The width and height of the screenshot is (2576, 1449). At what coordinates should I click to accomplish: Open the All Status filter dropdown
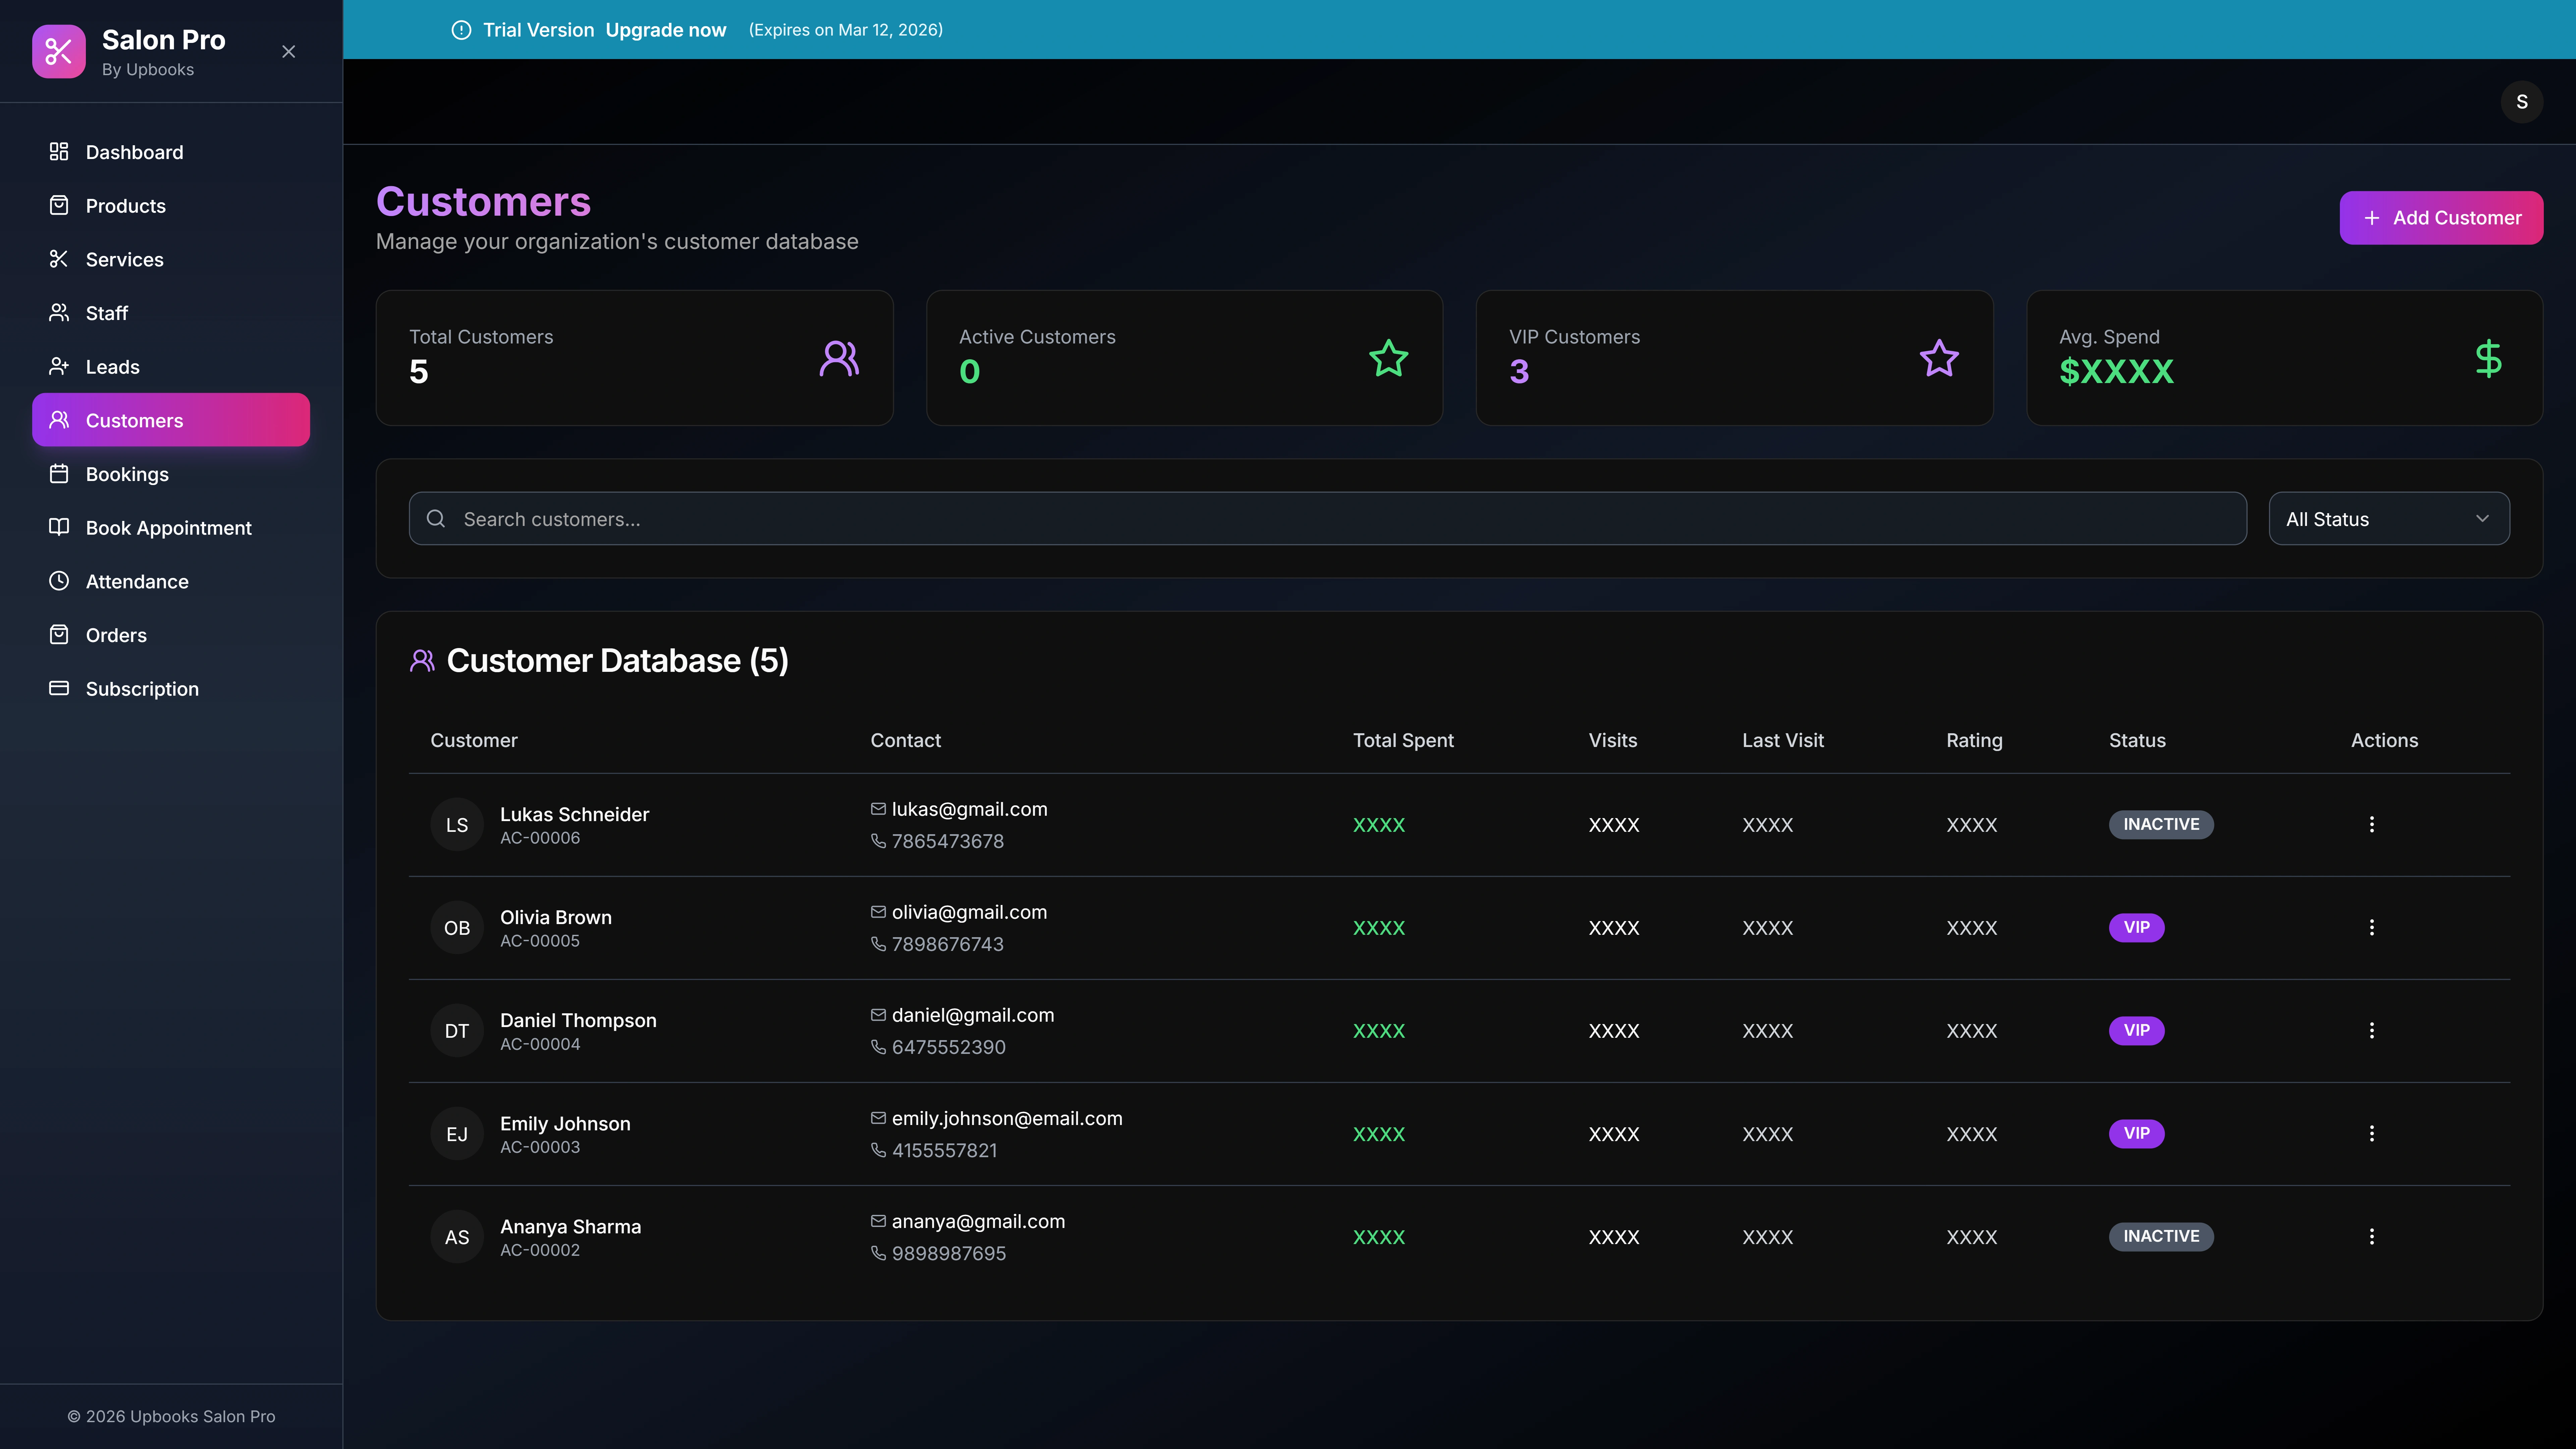(2388, 518)
